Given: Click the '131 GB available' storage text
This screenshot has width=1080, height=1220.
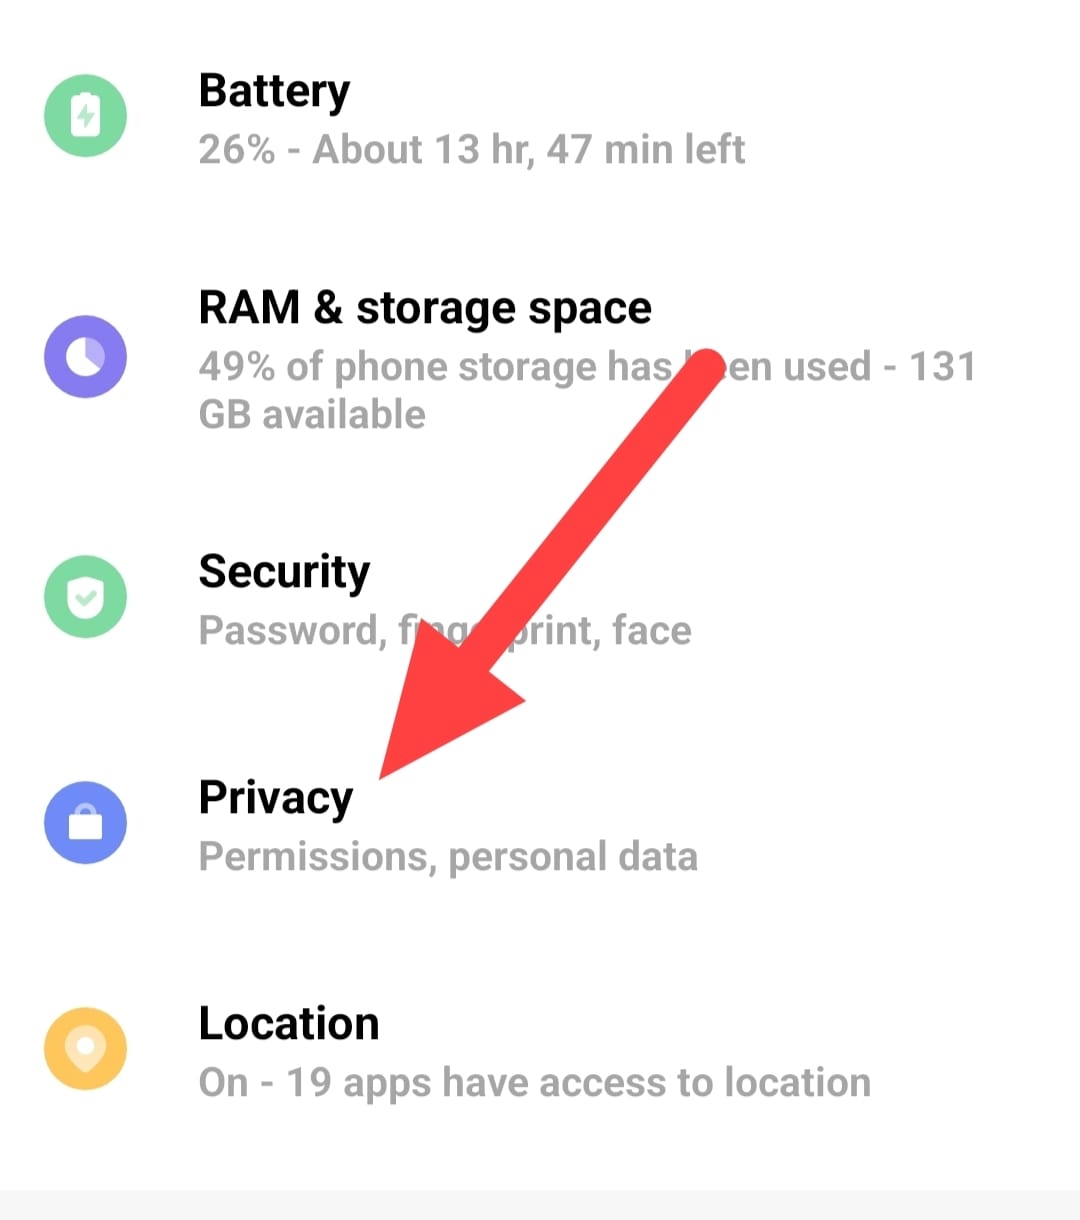Looking at the screenshot, I should [311, 414].
